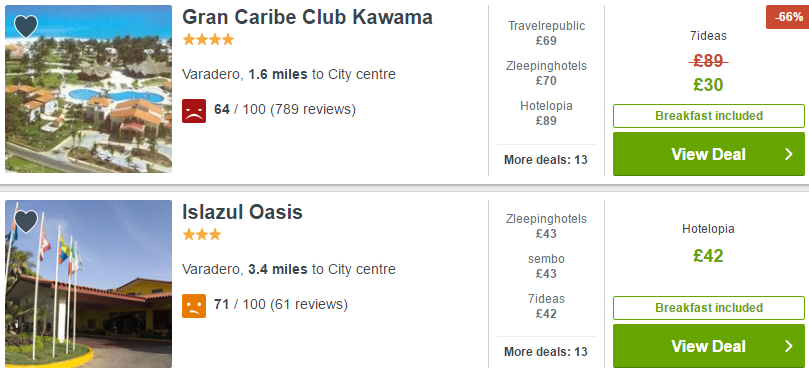Viewport: 809px width, 373px height.
Task: Favorite Islazul Oasis with heart icon
Action: tap(26, 221)
